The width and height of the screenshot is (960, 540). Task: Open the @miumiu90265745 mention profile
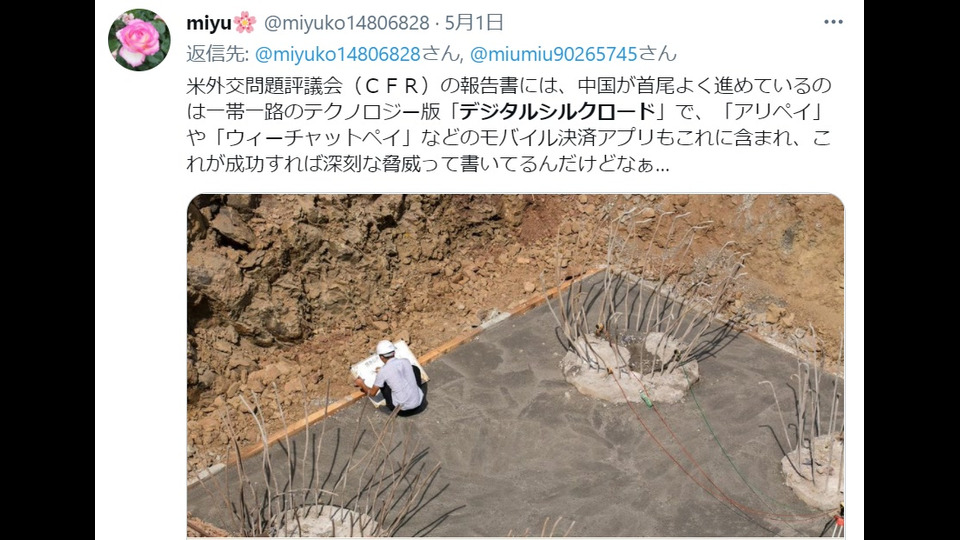coord(554,54)
